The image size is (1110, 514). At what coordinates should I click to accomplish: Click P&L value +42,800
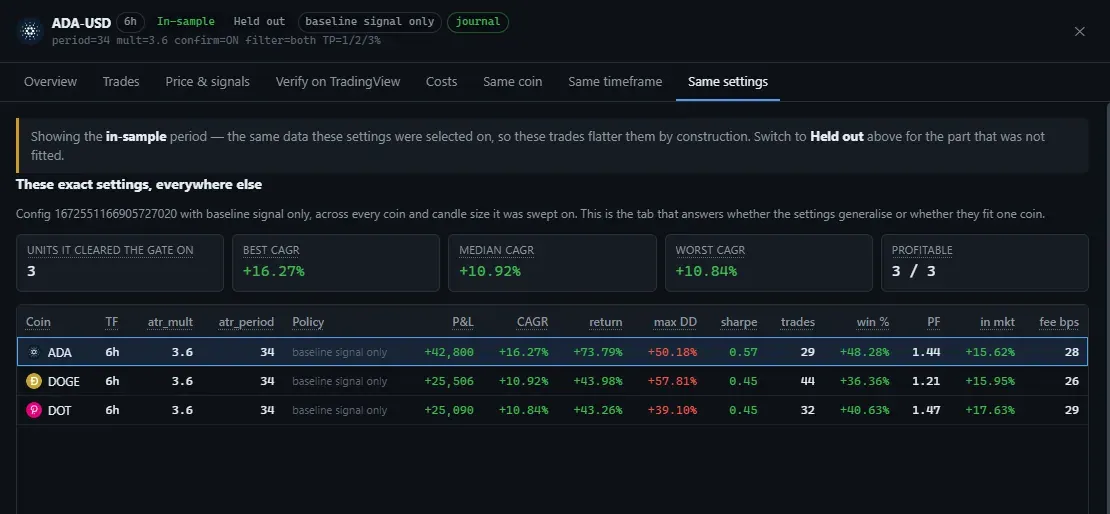[449, 352]
